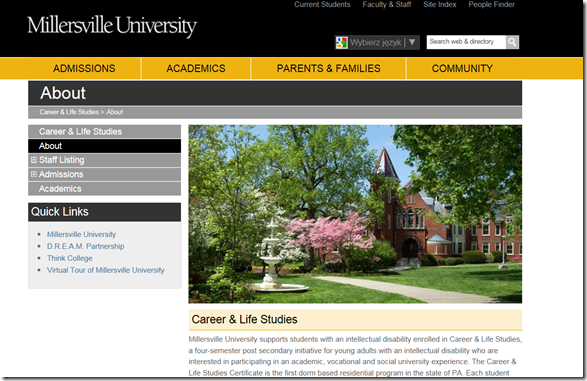Focus the Search web & directory field

click(x=466, y=42)
